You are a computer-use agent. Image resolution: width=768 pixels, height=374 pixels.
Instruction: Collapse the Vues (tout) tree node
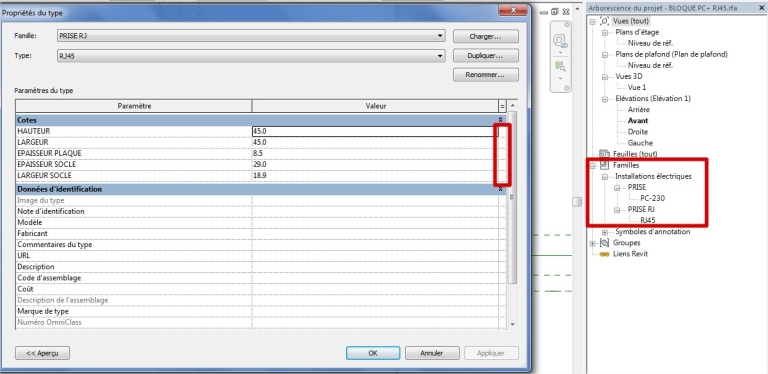point(593,22)
